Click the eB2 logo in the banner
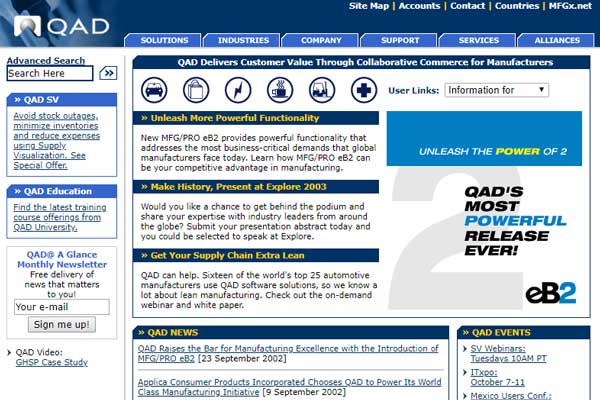The height and width of the screenshot is (400, 600). pos(551,294)
